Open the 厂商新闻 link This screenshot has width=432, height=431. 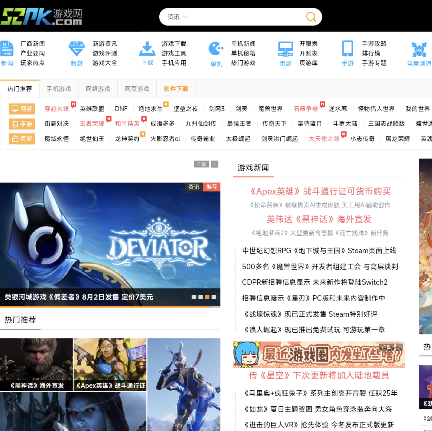click(33, 43)
